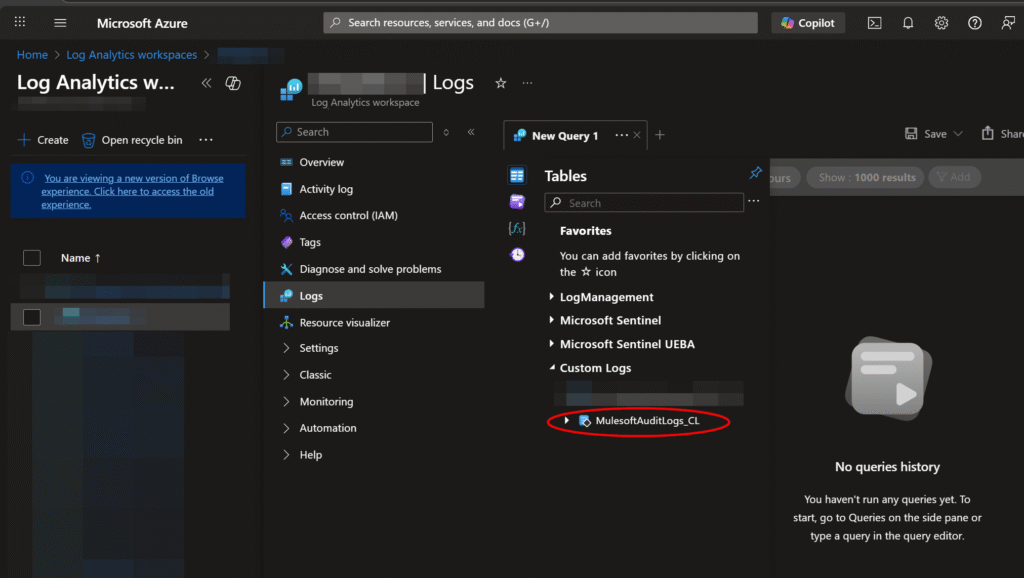
Task: Toggle the select-all checkbox beside Name
Action: [x=32, y=258]
